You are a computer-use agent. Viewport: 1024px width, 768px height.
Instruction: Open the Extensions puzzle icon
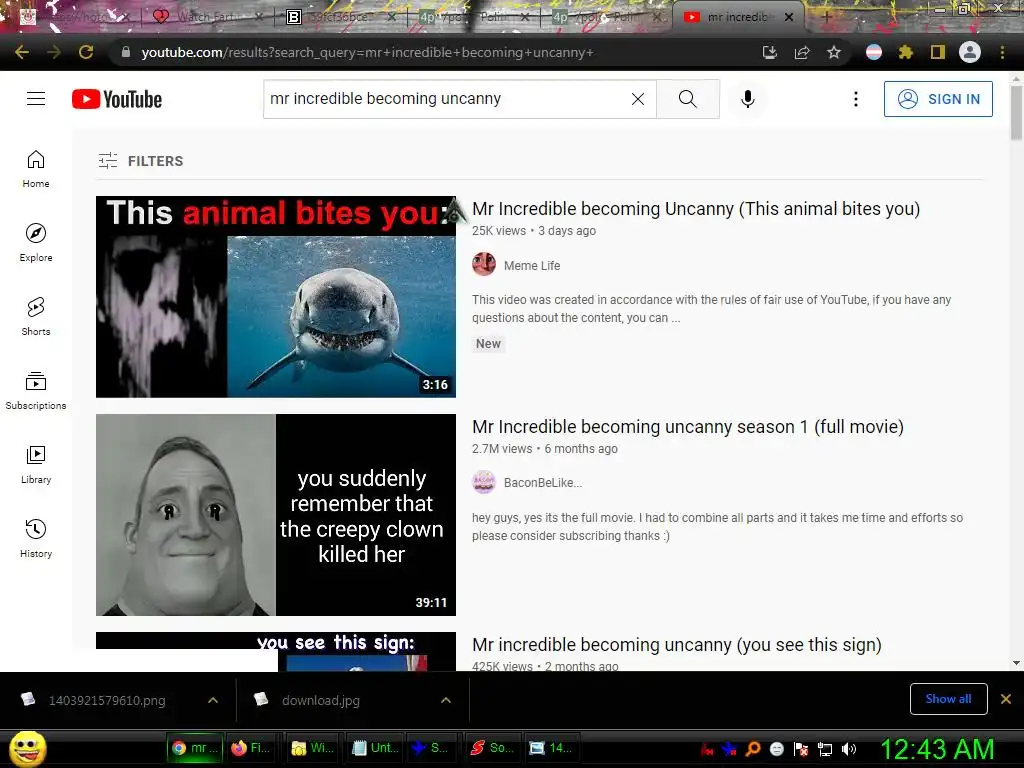pos(906,52)
